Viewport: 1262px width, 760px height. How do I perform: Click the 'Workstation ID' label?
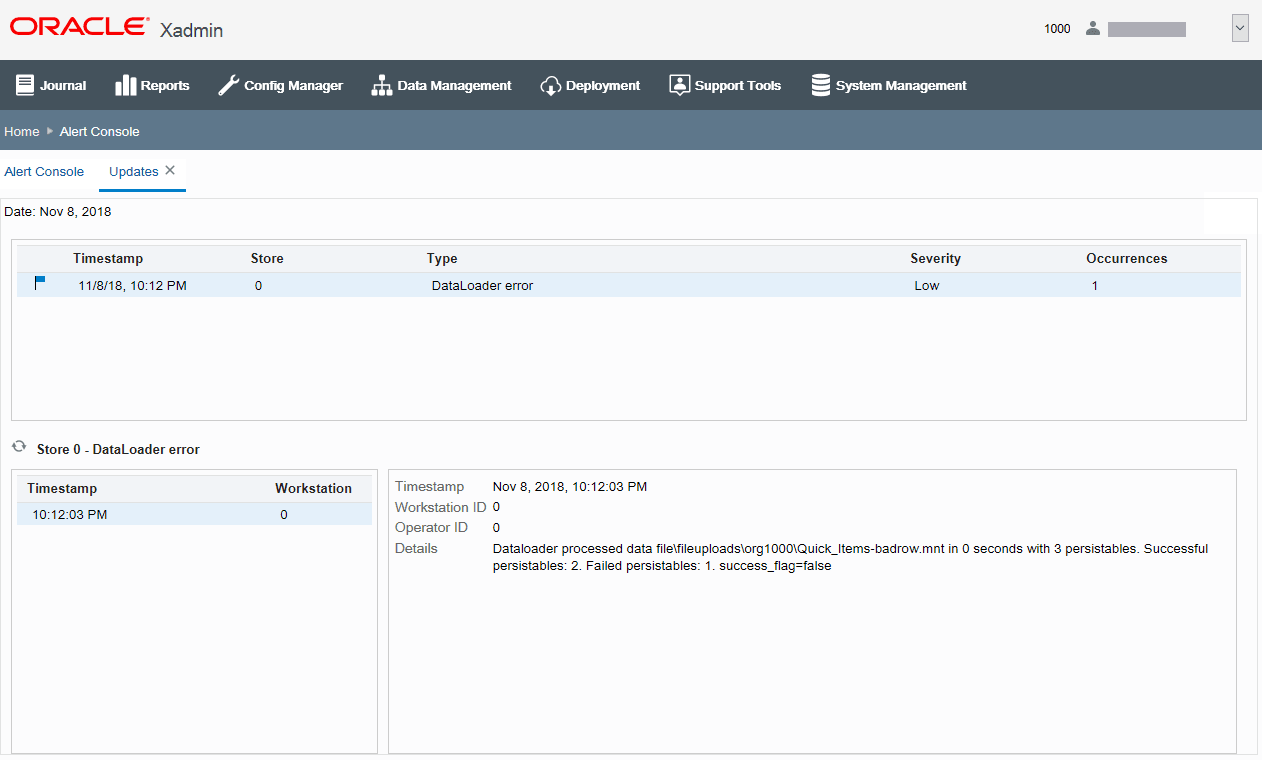440,507
